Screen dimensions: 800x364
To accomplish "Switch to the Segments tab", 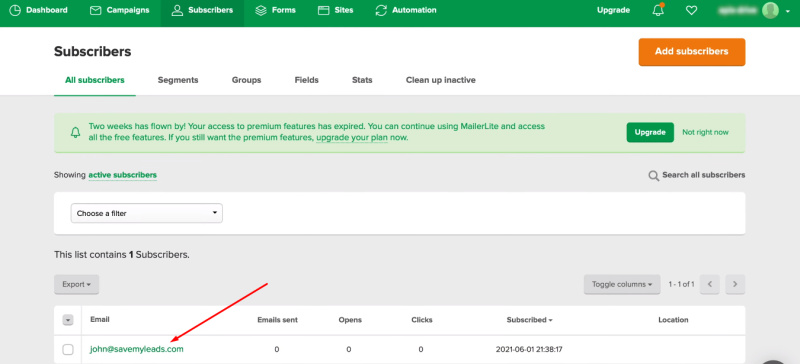I will [x=178, y=80].
